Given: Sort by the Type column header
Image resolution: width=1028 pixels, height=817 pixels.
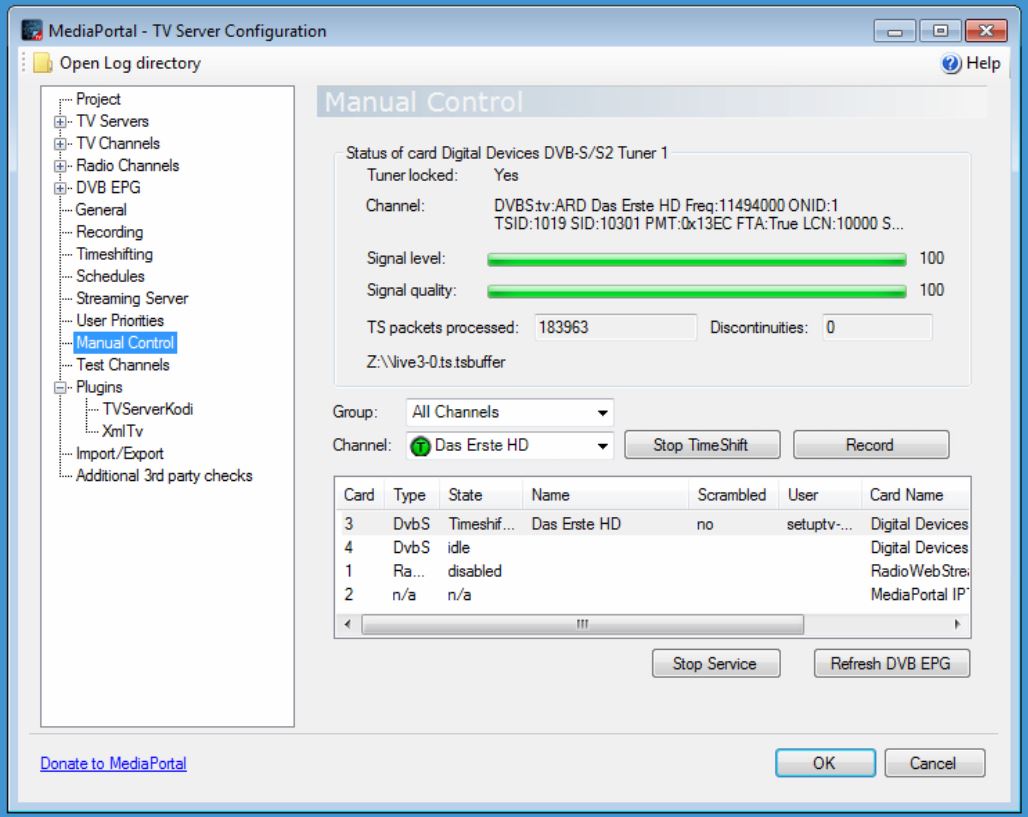Looking at the screenshot, I should (412, 495).
